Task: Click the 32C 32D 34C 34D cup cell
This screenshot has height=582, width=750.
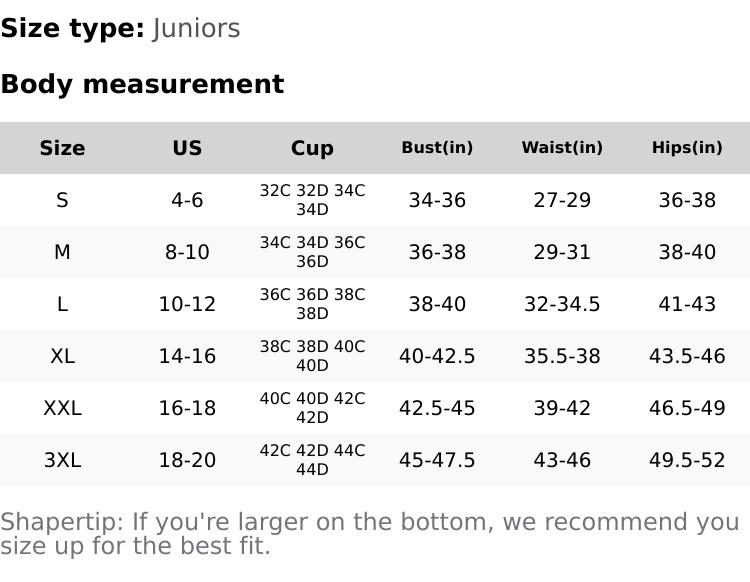Action: (312, 200)
